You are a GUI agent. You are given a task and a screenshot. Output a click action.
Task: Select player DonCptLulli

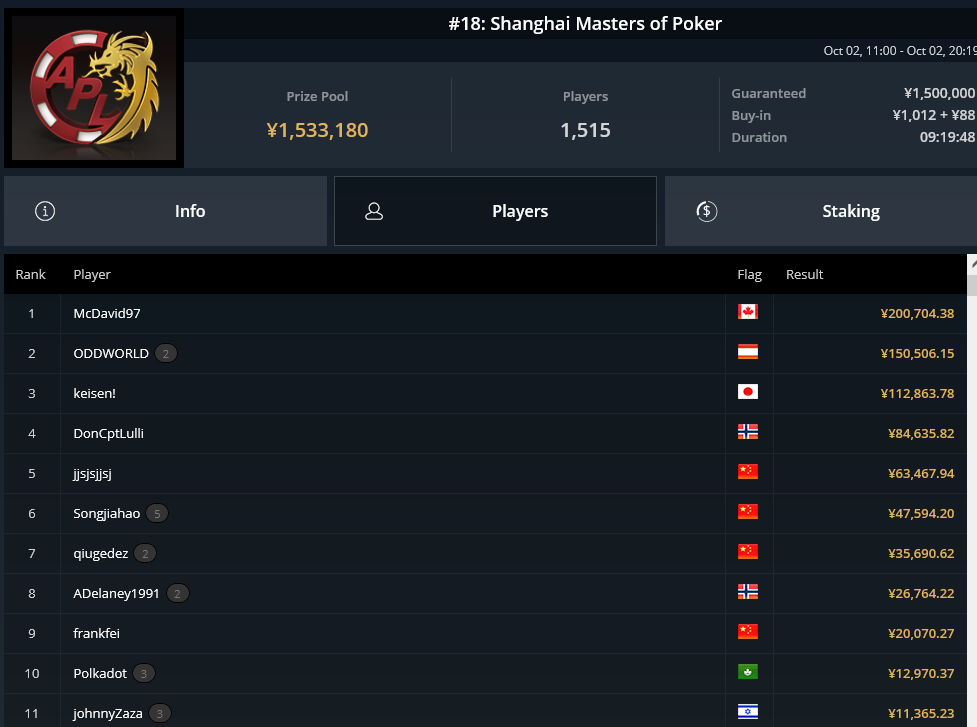[108, 433]
